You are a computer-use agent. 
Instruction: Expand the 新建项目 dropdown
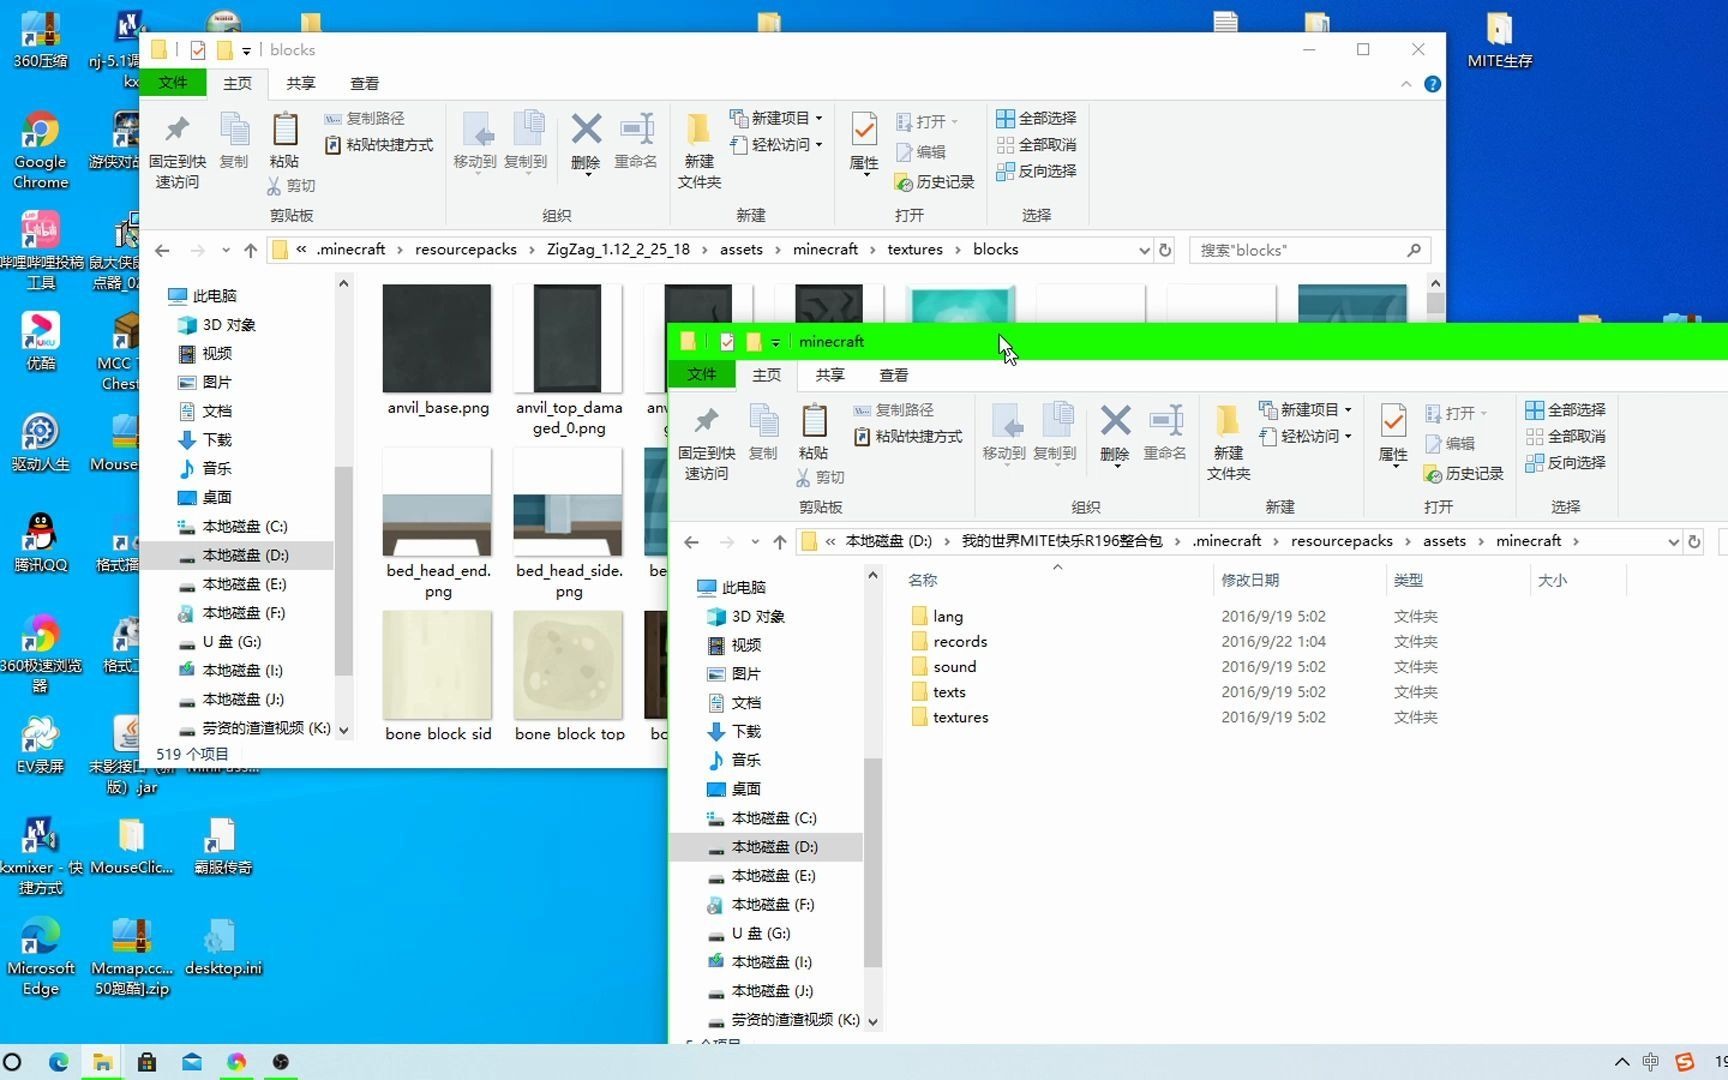(x=777, y=117)
